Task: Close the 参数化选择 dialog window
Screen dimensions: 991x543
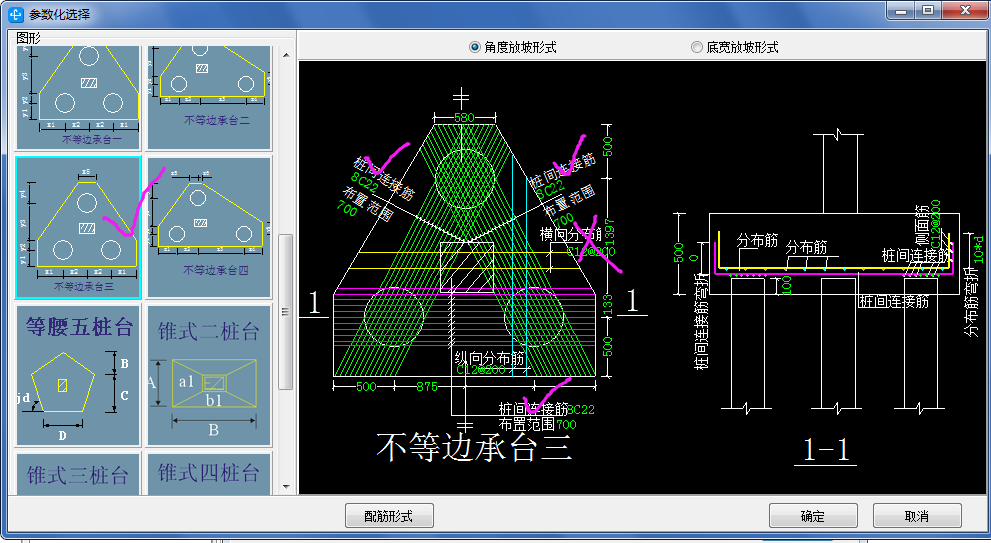Action: (964, 10)
